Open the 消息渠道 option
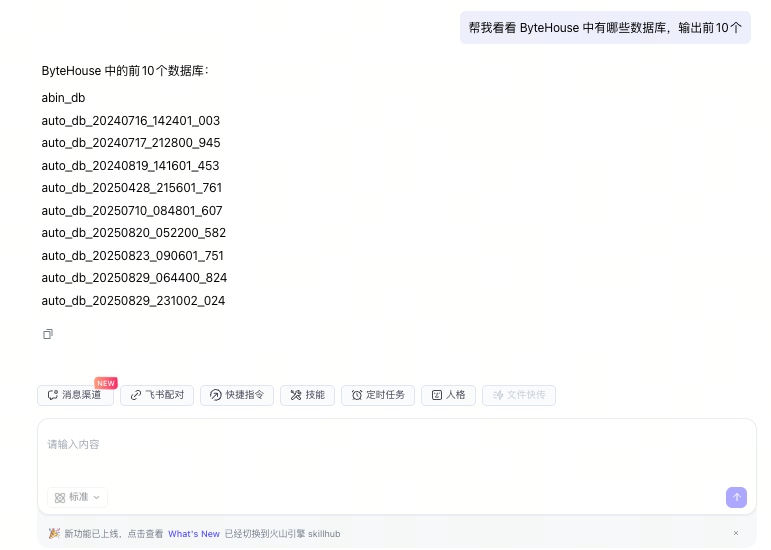Screen dimensions: 771x550 tap(75, 395)
